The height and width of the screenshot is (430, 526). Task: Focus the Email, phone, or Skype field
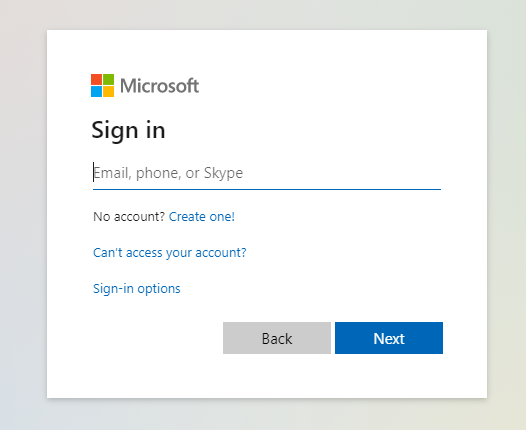tap(267, 173)
